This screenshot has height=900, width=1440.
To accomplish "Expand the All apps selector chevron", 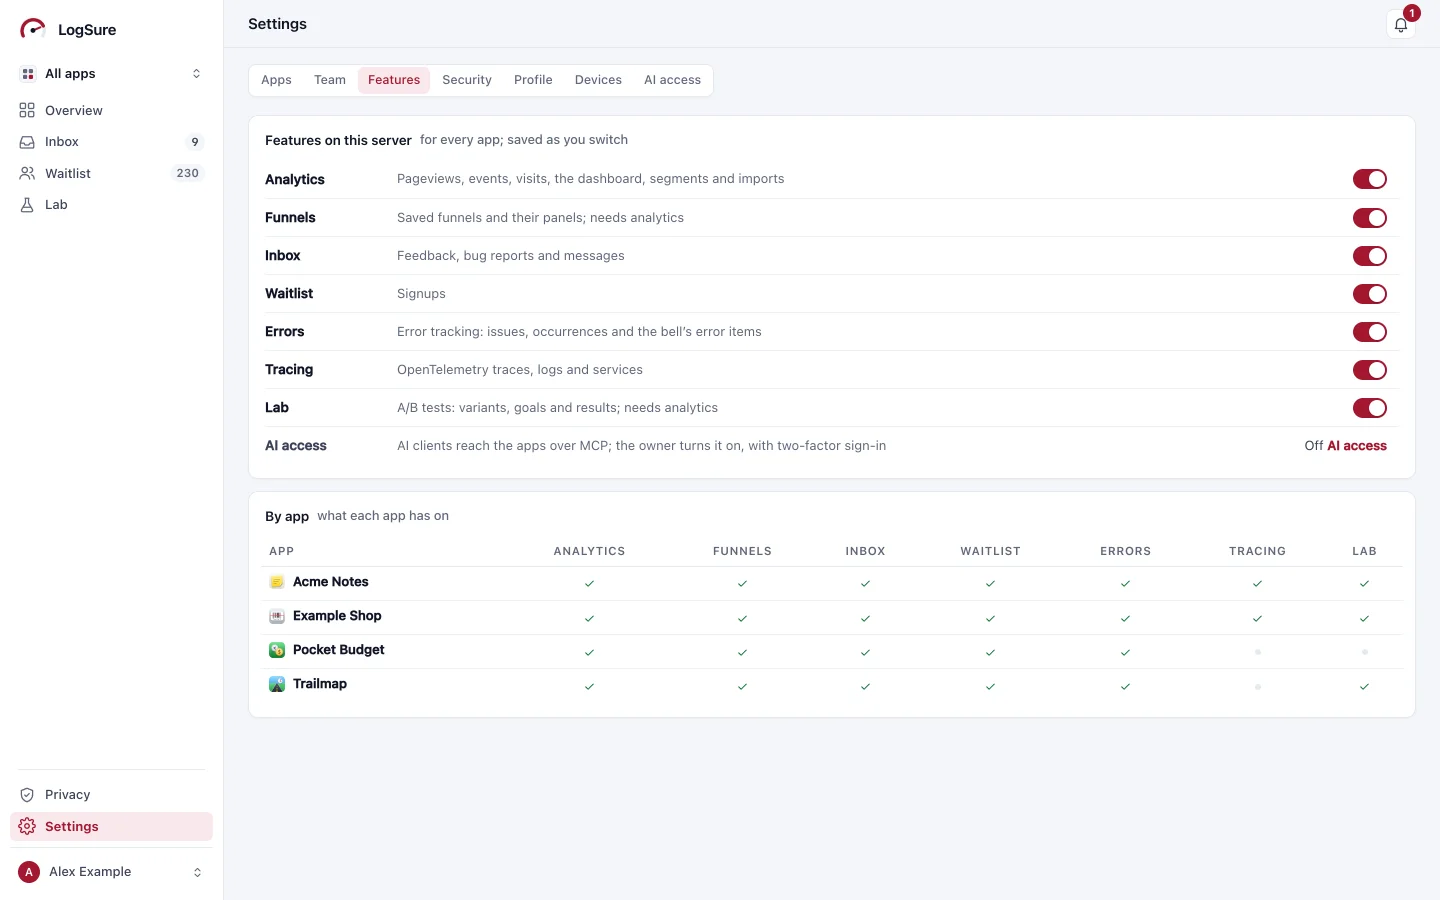I will (x=196, y=74).
